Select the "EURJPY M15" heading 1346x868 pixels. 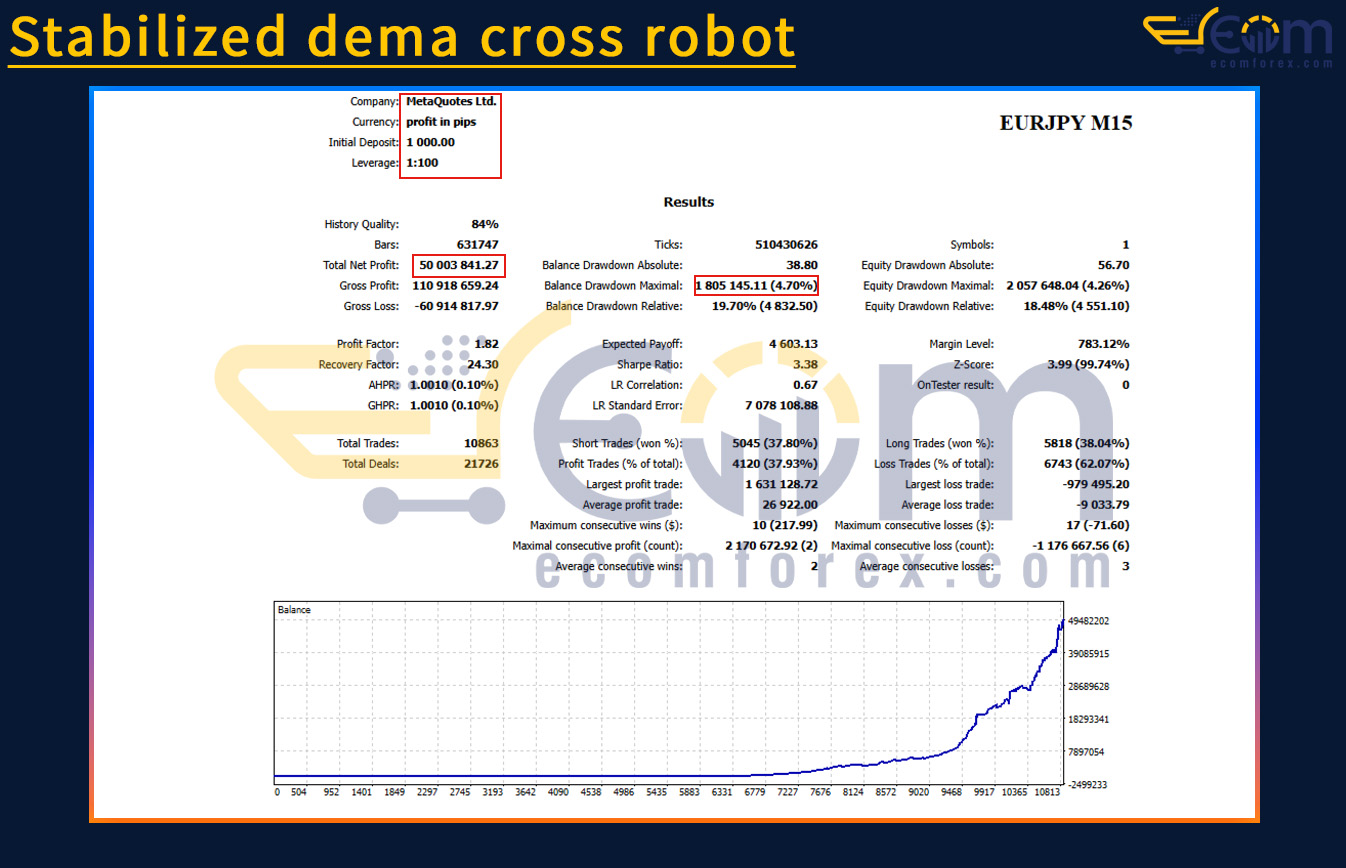1066,123
